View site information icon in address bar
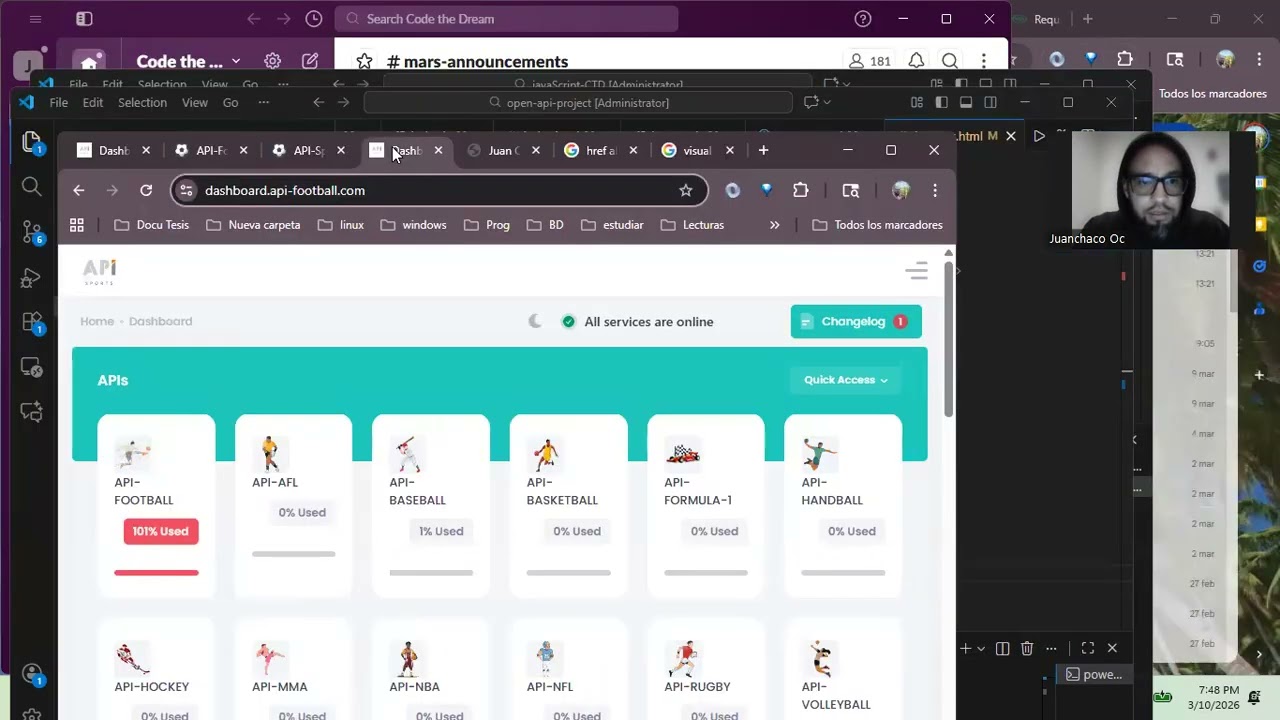The image size is (1280, 720). pos(186,190)
